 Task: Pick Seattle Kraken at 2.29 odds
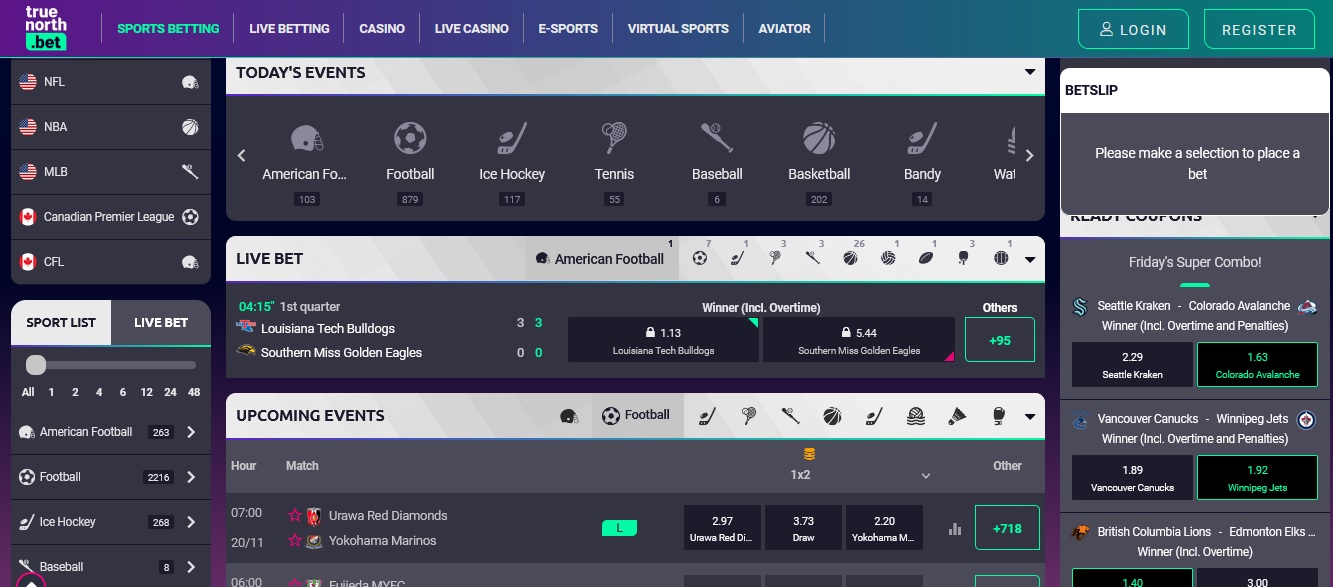(1133, 365)
